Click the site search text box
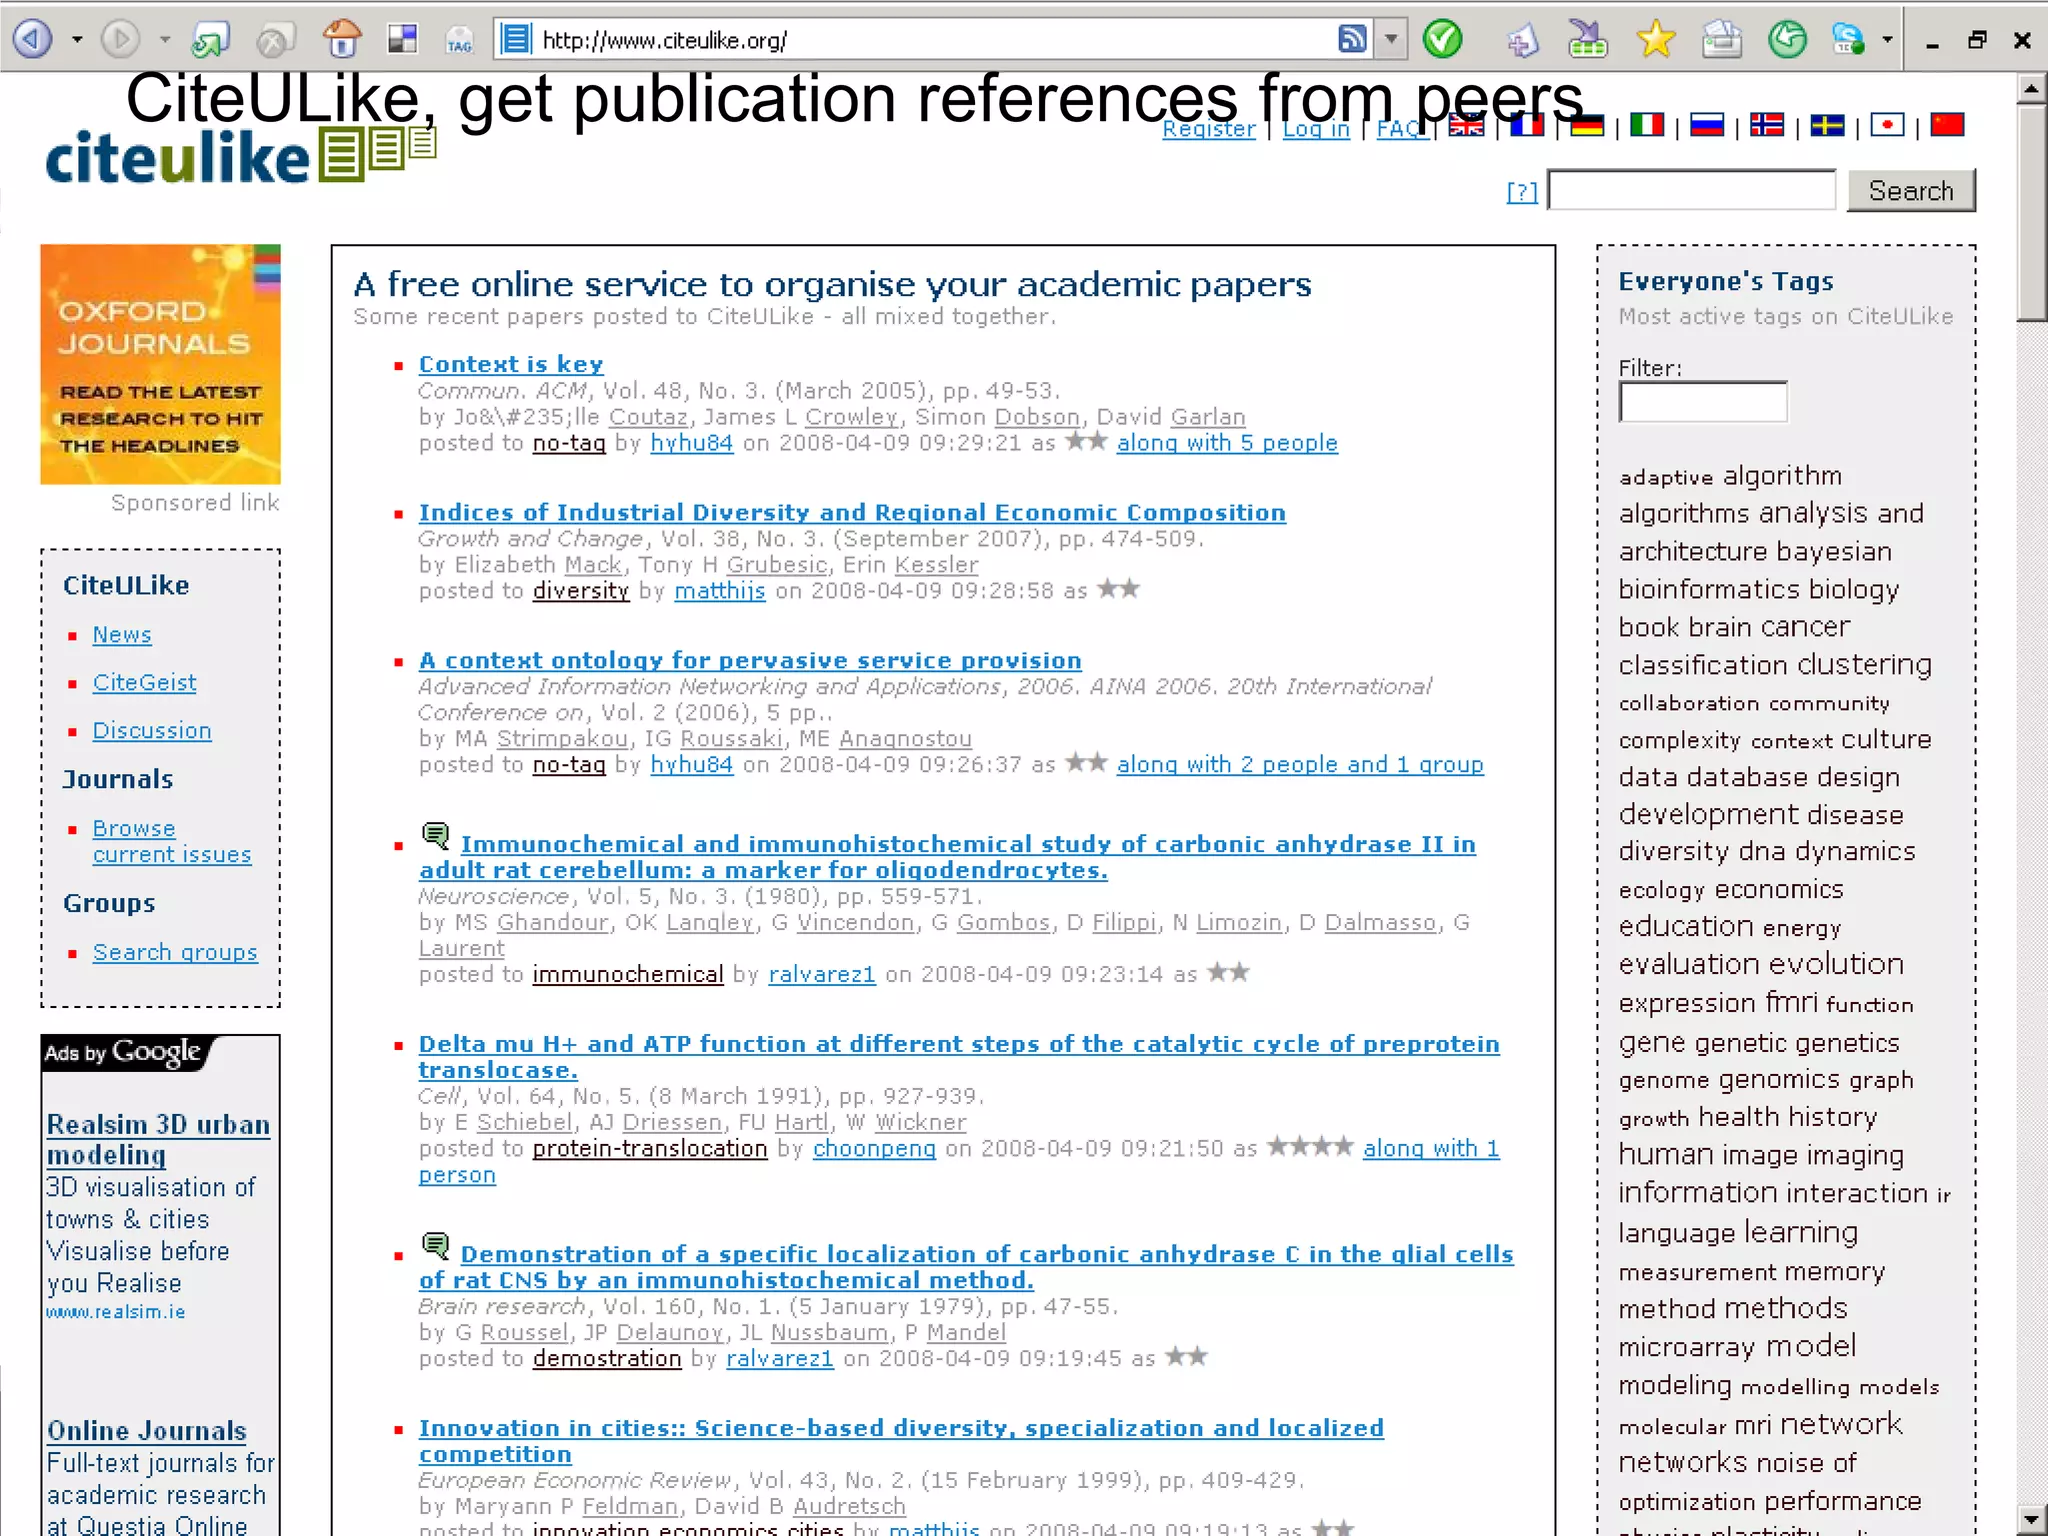Viewport: 2048px width, 1536px height. tap(1692, 190)
